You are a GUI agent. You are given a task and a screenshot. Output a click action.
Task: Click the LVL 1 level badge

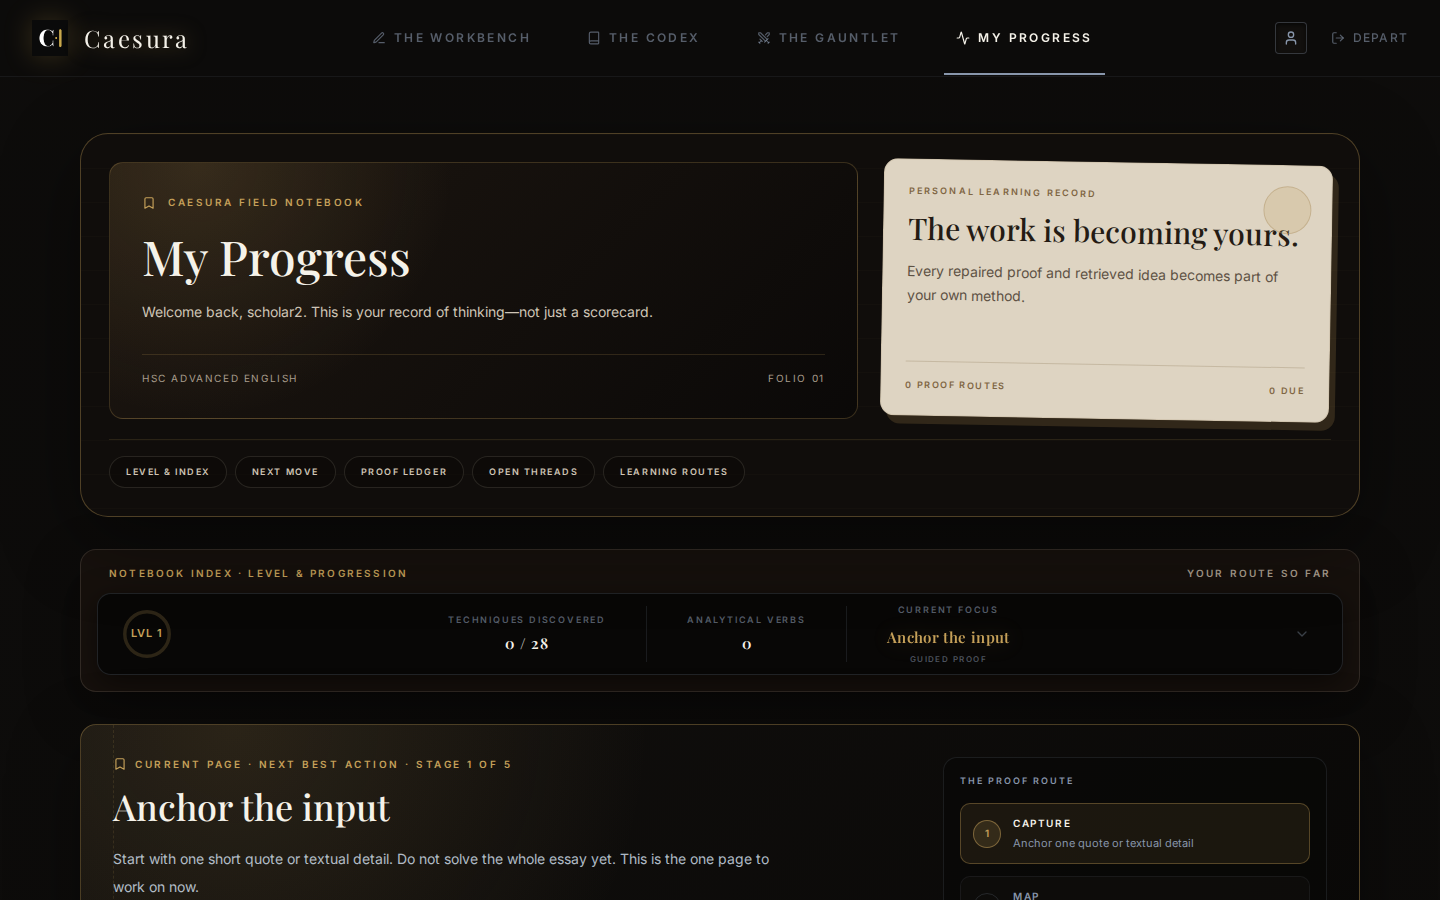[x=147, y=634]
